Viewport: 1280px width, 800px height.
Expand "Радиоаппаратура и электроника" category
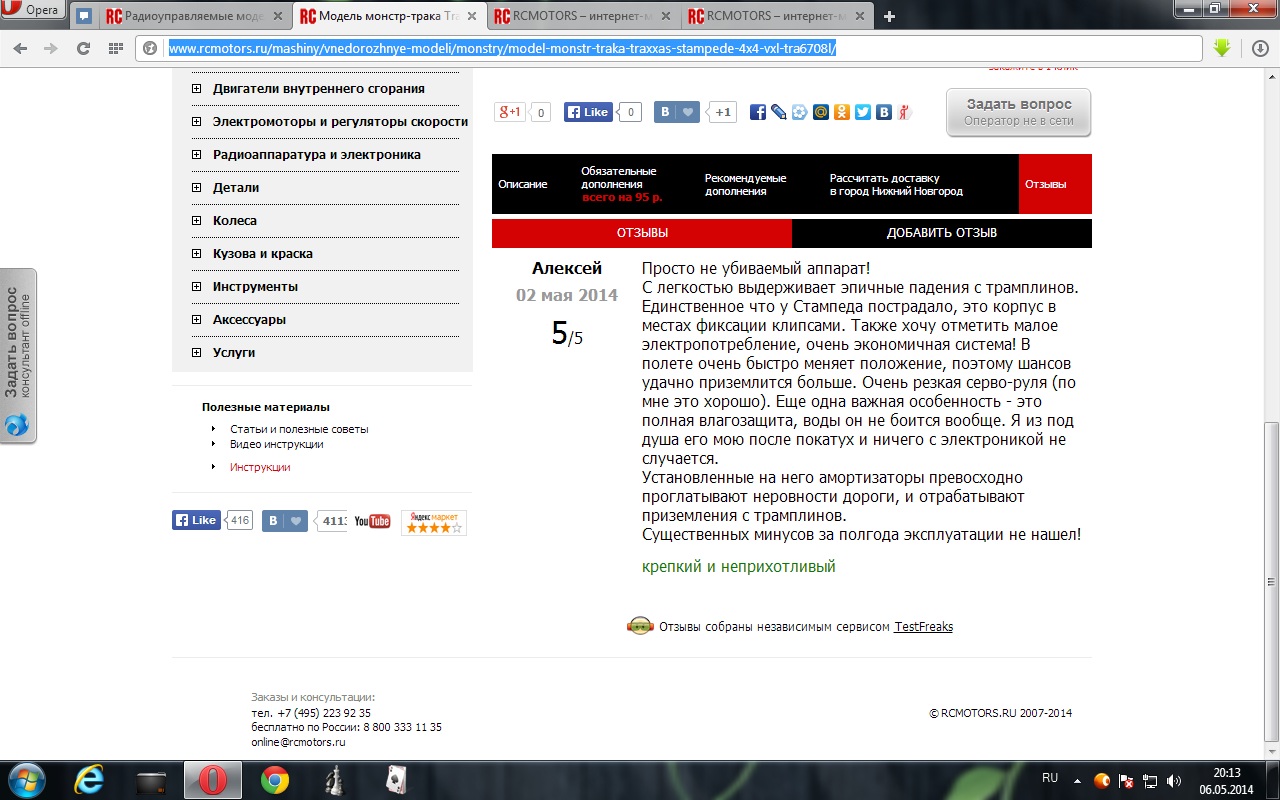pos(196,155)
